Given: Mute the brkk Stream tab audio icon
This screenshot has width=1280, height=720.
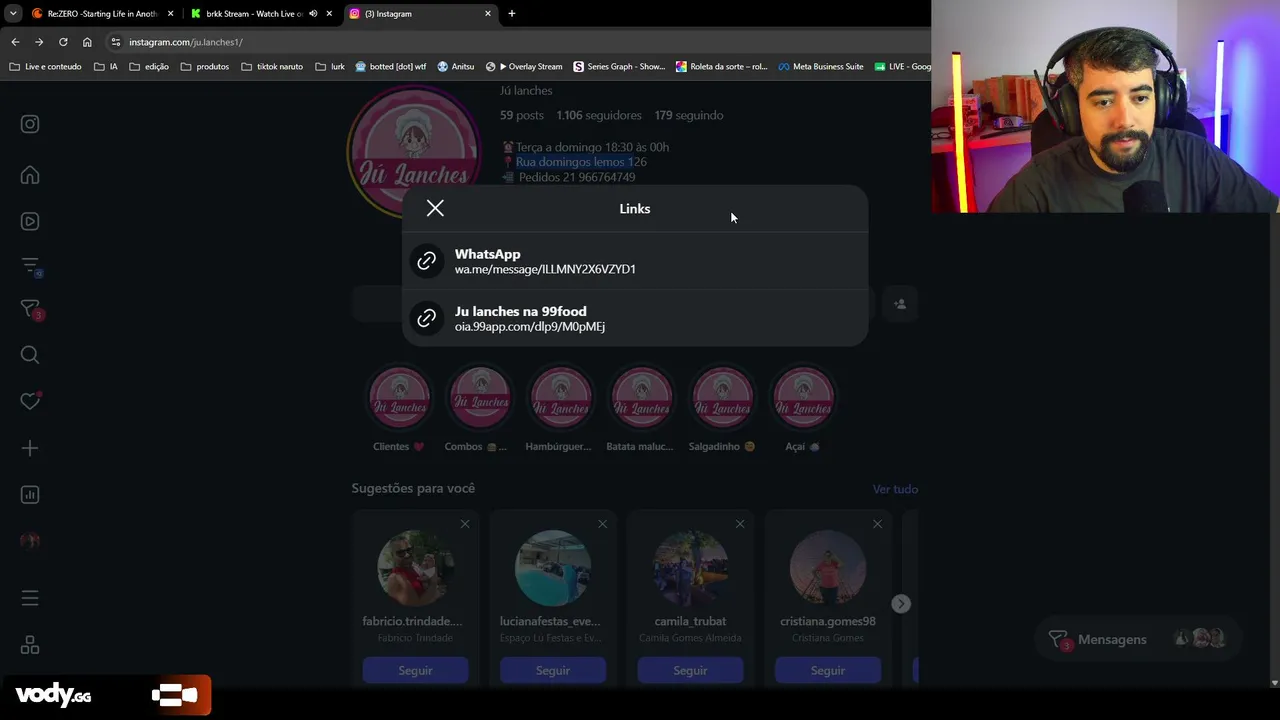Looking at the screenshot, I should click(x=313, y=14).
